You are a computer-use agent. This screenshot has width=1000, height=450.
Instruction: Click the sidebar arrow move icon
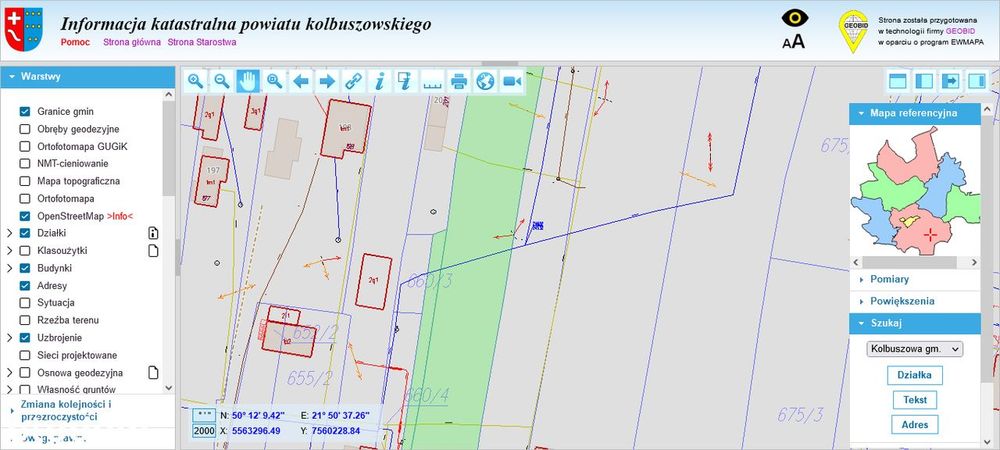coord(950,81)
